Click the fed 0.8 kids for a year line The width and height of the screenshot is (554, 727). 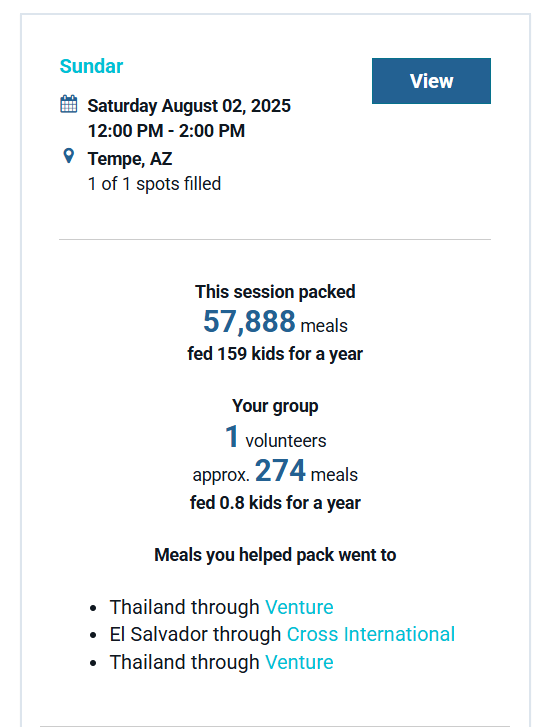pyautogui.click(x=275, y=503)
